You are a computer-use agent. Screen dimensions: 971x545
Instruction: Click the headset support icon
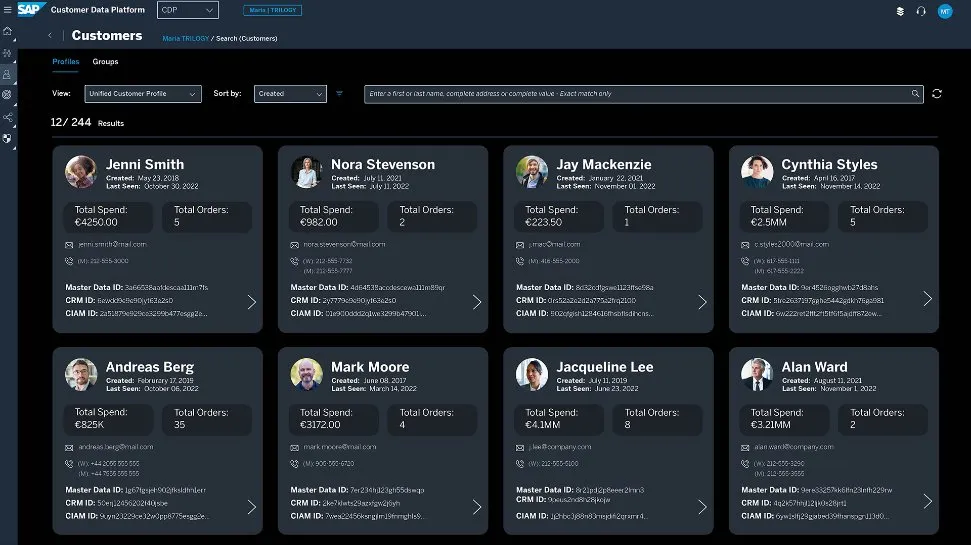click(x=919, y=11)
